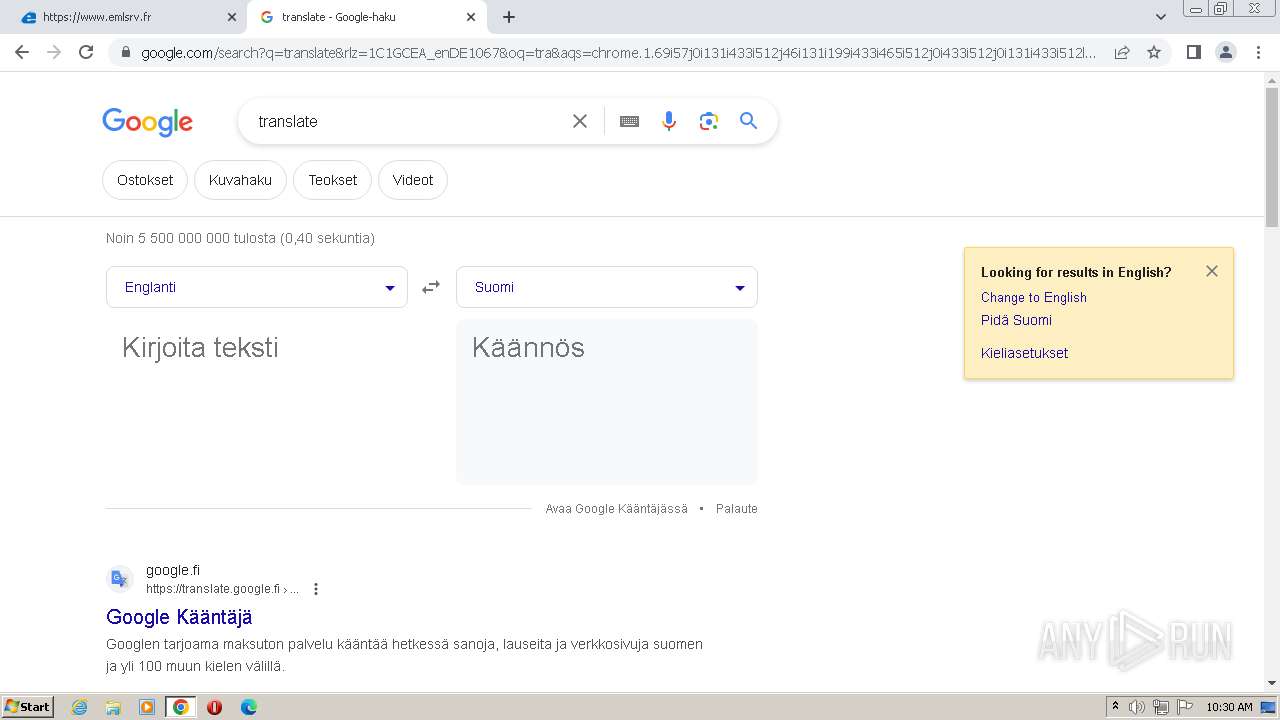Screen dimensions: 1280x720
Task: Start voice search with microphone
Action: point(669,121)
